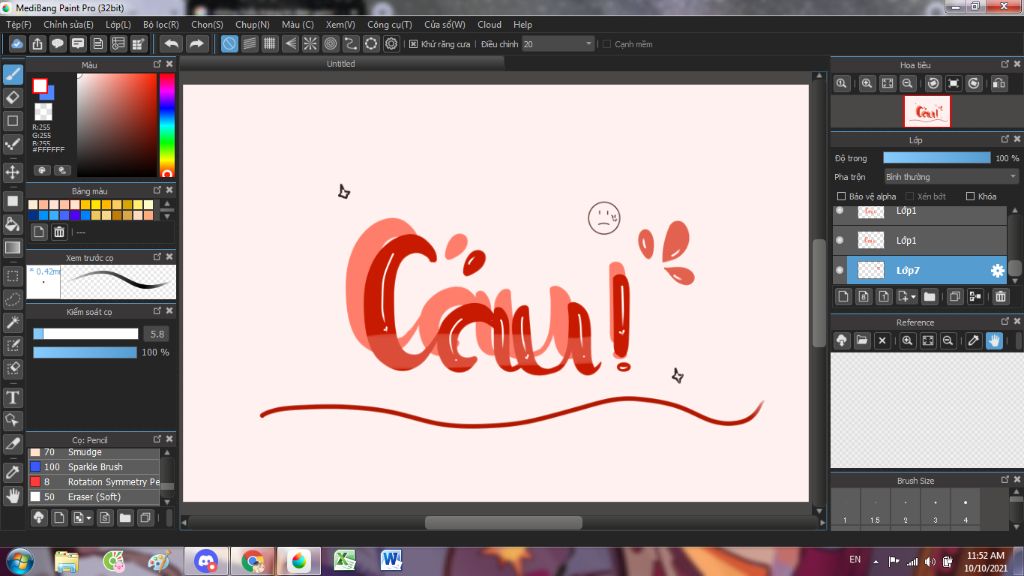The image size is (1024, 576).
Task: Delete the selected layer with trash icon
Action: pos(1000,296)
